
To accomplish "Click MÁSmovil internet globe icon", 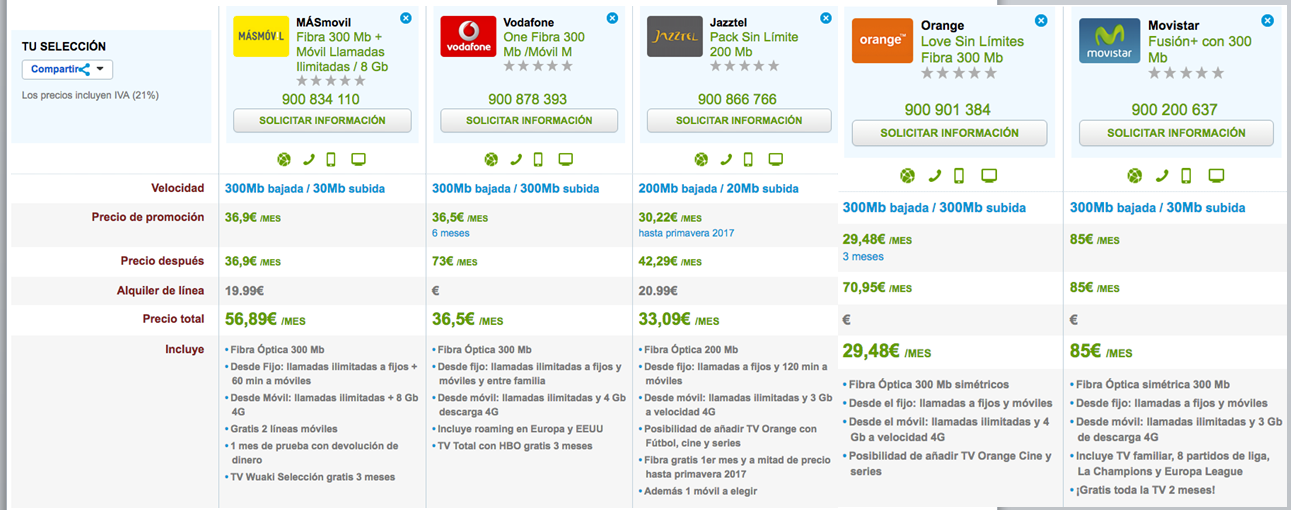I will pyautogui.click(x=284, y=159).
